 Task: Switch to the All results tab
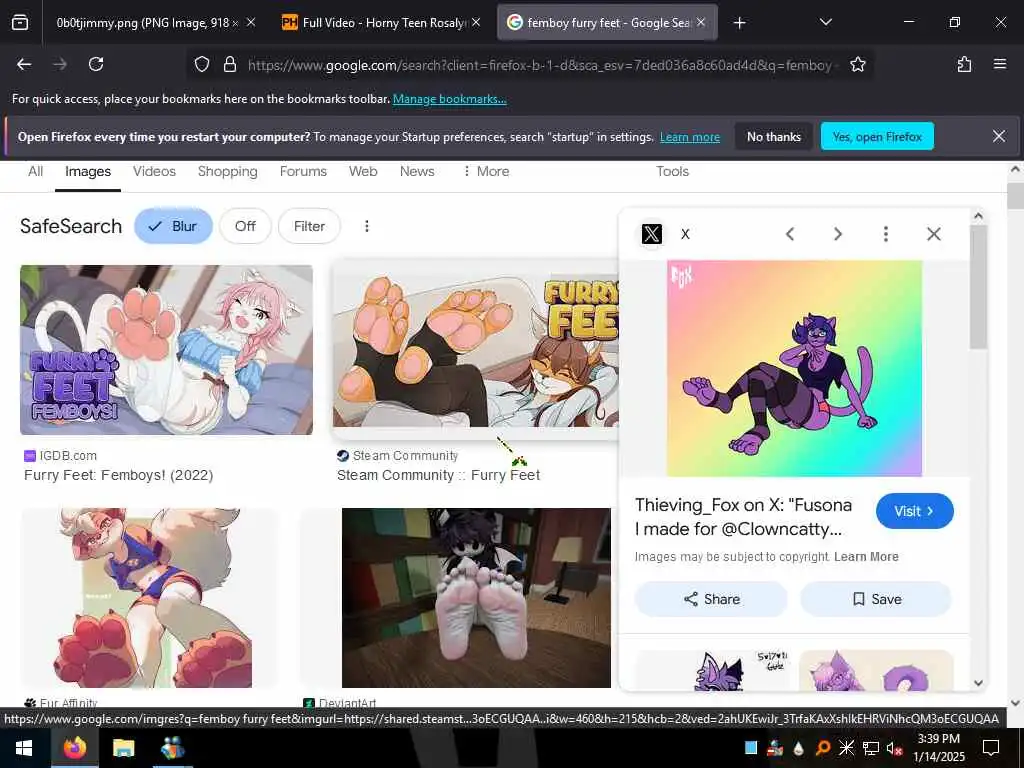[x=35, y=171]
